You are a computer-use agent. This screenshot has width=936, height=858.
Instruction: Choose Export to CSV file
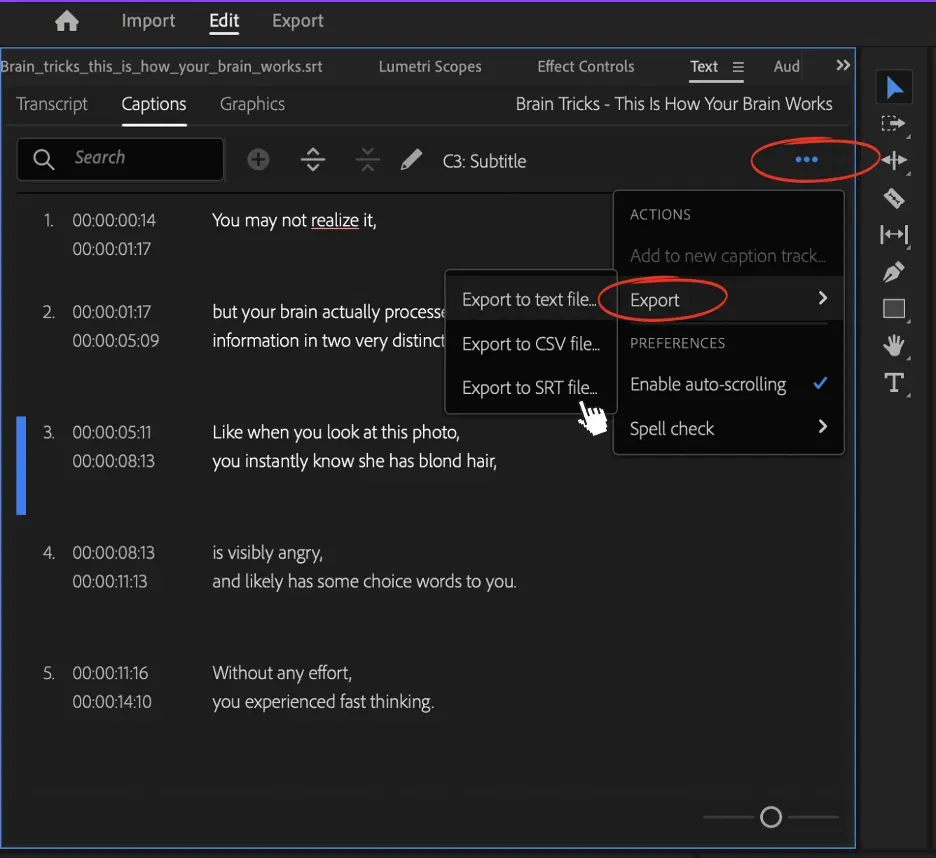[530, 344]
